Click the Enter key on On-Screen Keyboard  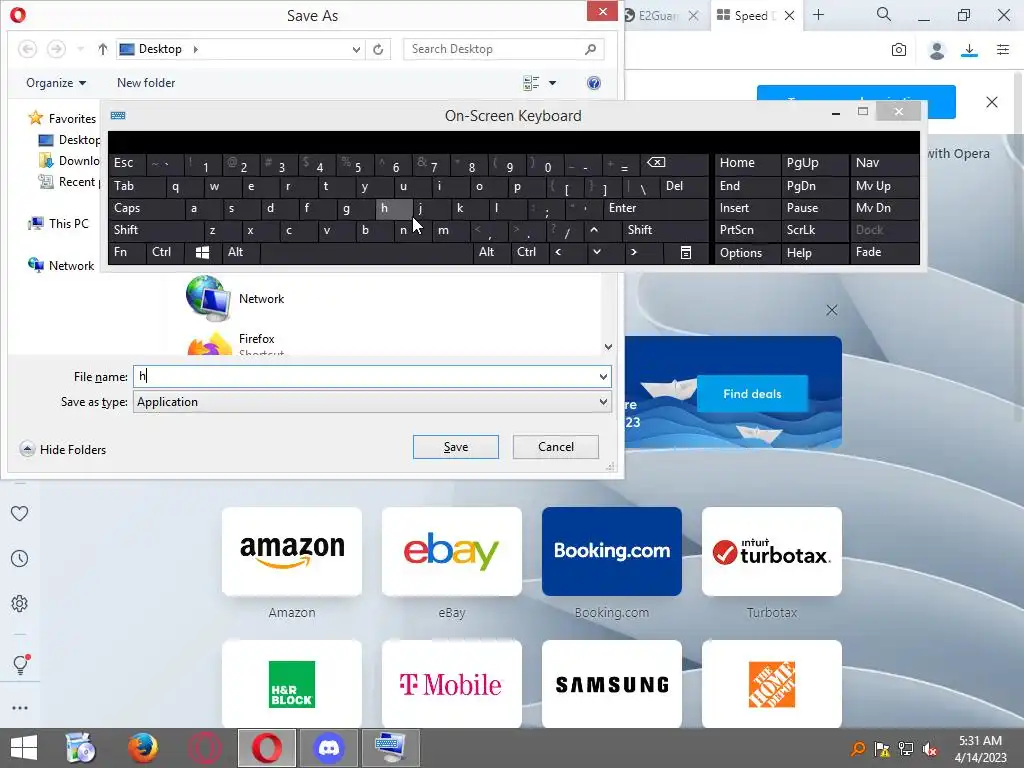[656, 208]
